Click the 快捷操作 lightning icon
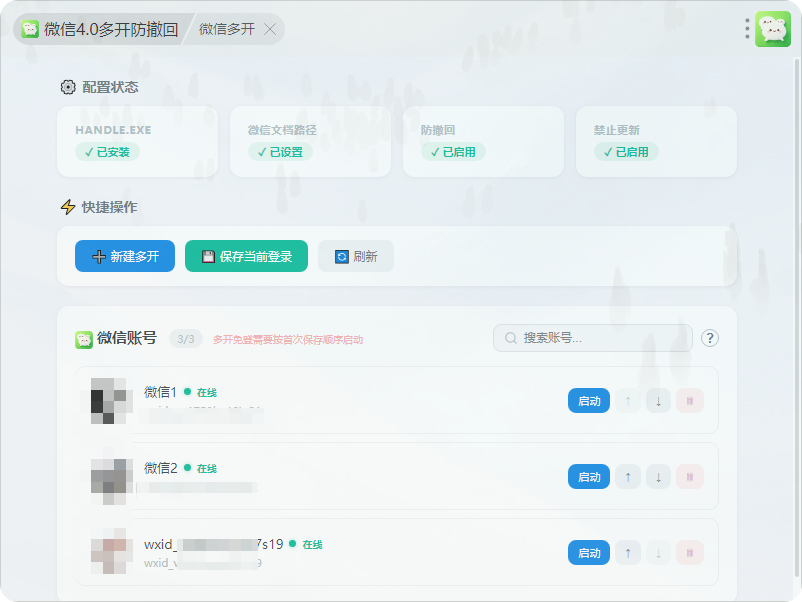The width and height of the screenshot is (802, 602). click(x=68, y=207)
